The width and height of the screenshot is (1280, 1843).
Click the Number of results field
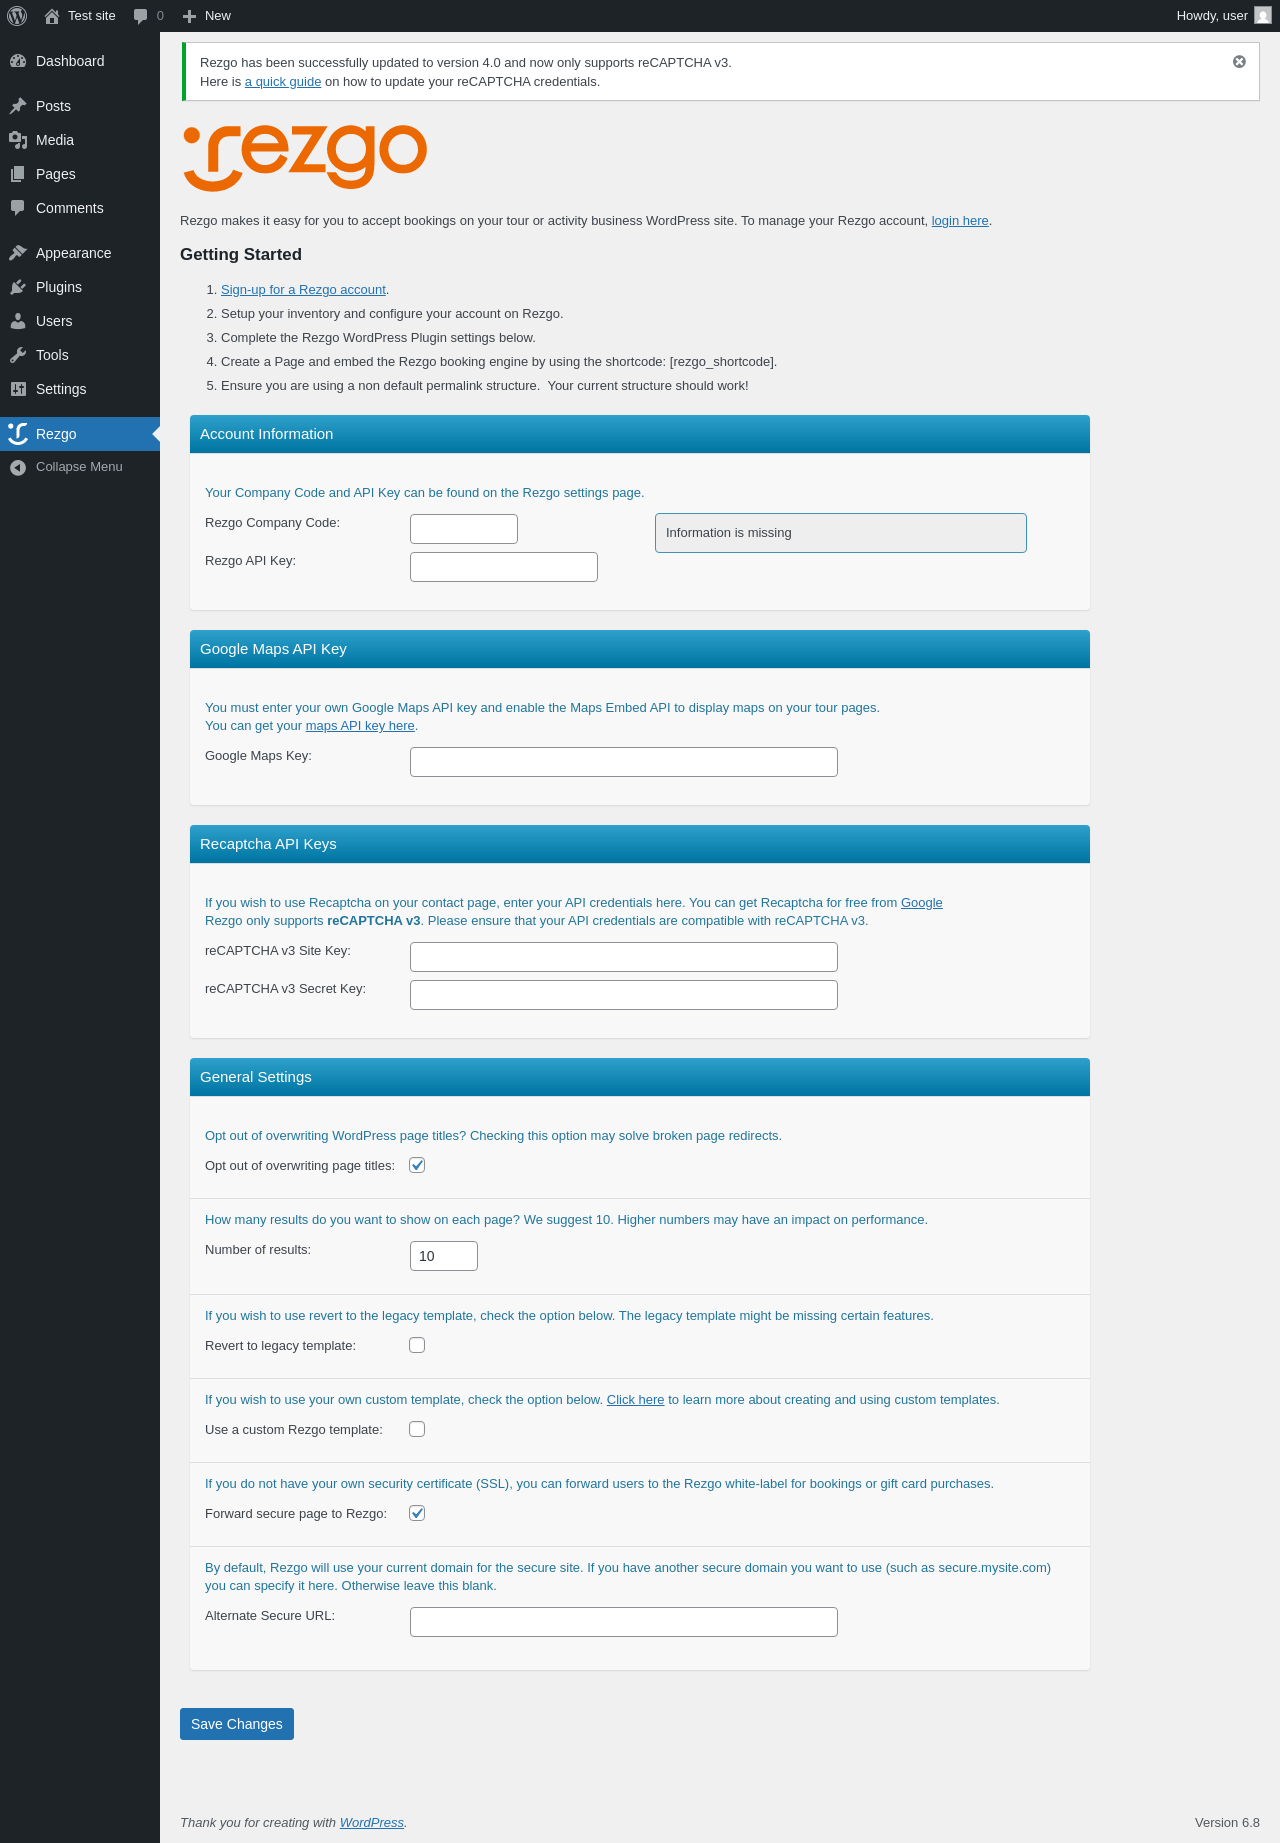click(x=444, y=1256)
